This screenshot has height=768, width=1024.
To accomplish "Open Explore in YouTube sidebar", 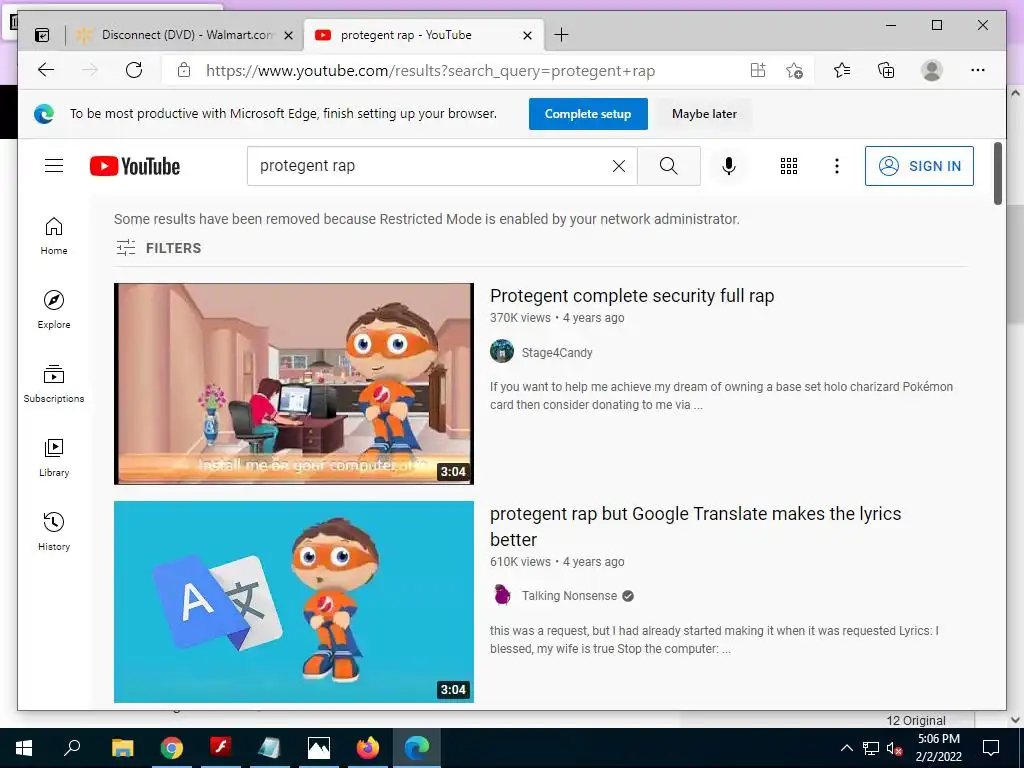I will pos(54,310).
